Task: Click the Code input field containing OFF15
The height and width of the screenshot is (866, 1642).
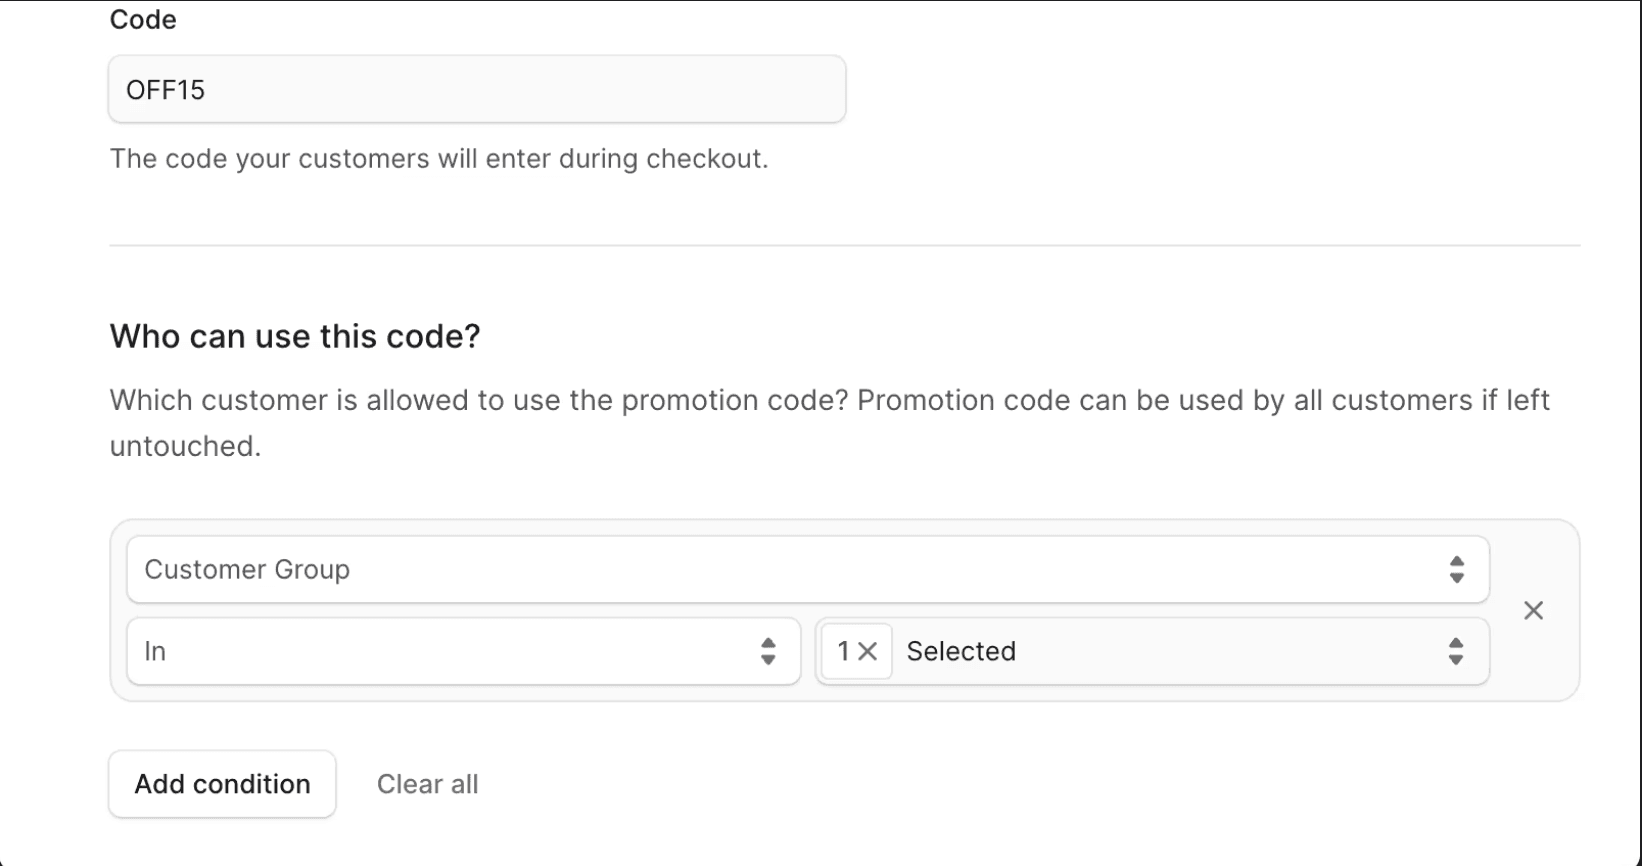Action: [x=476, y=90]
